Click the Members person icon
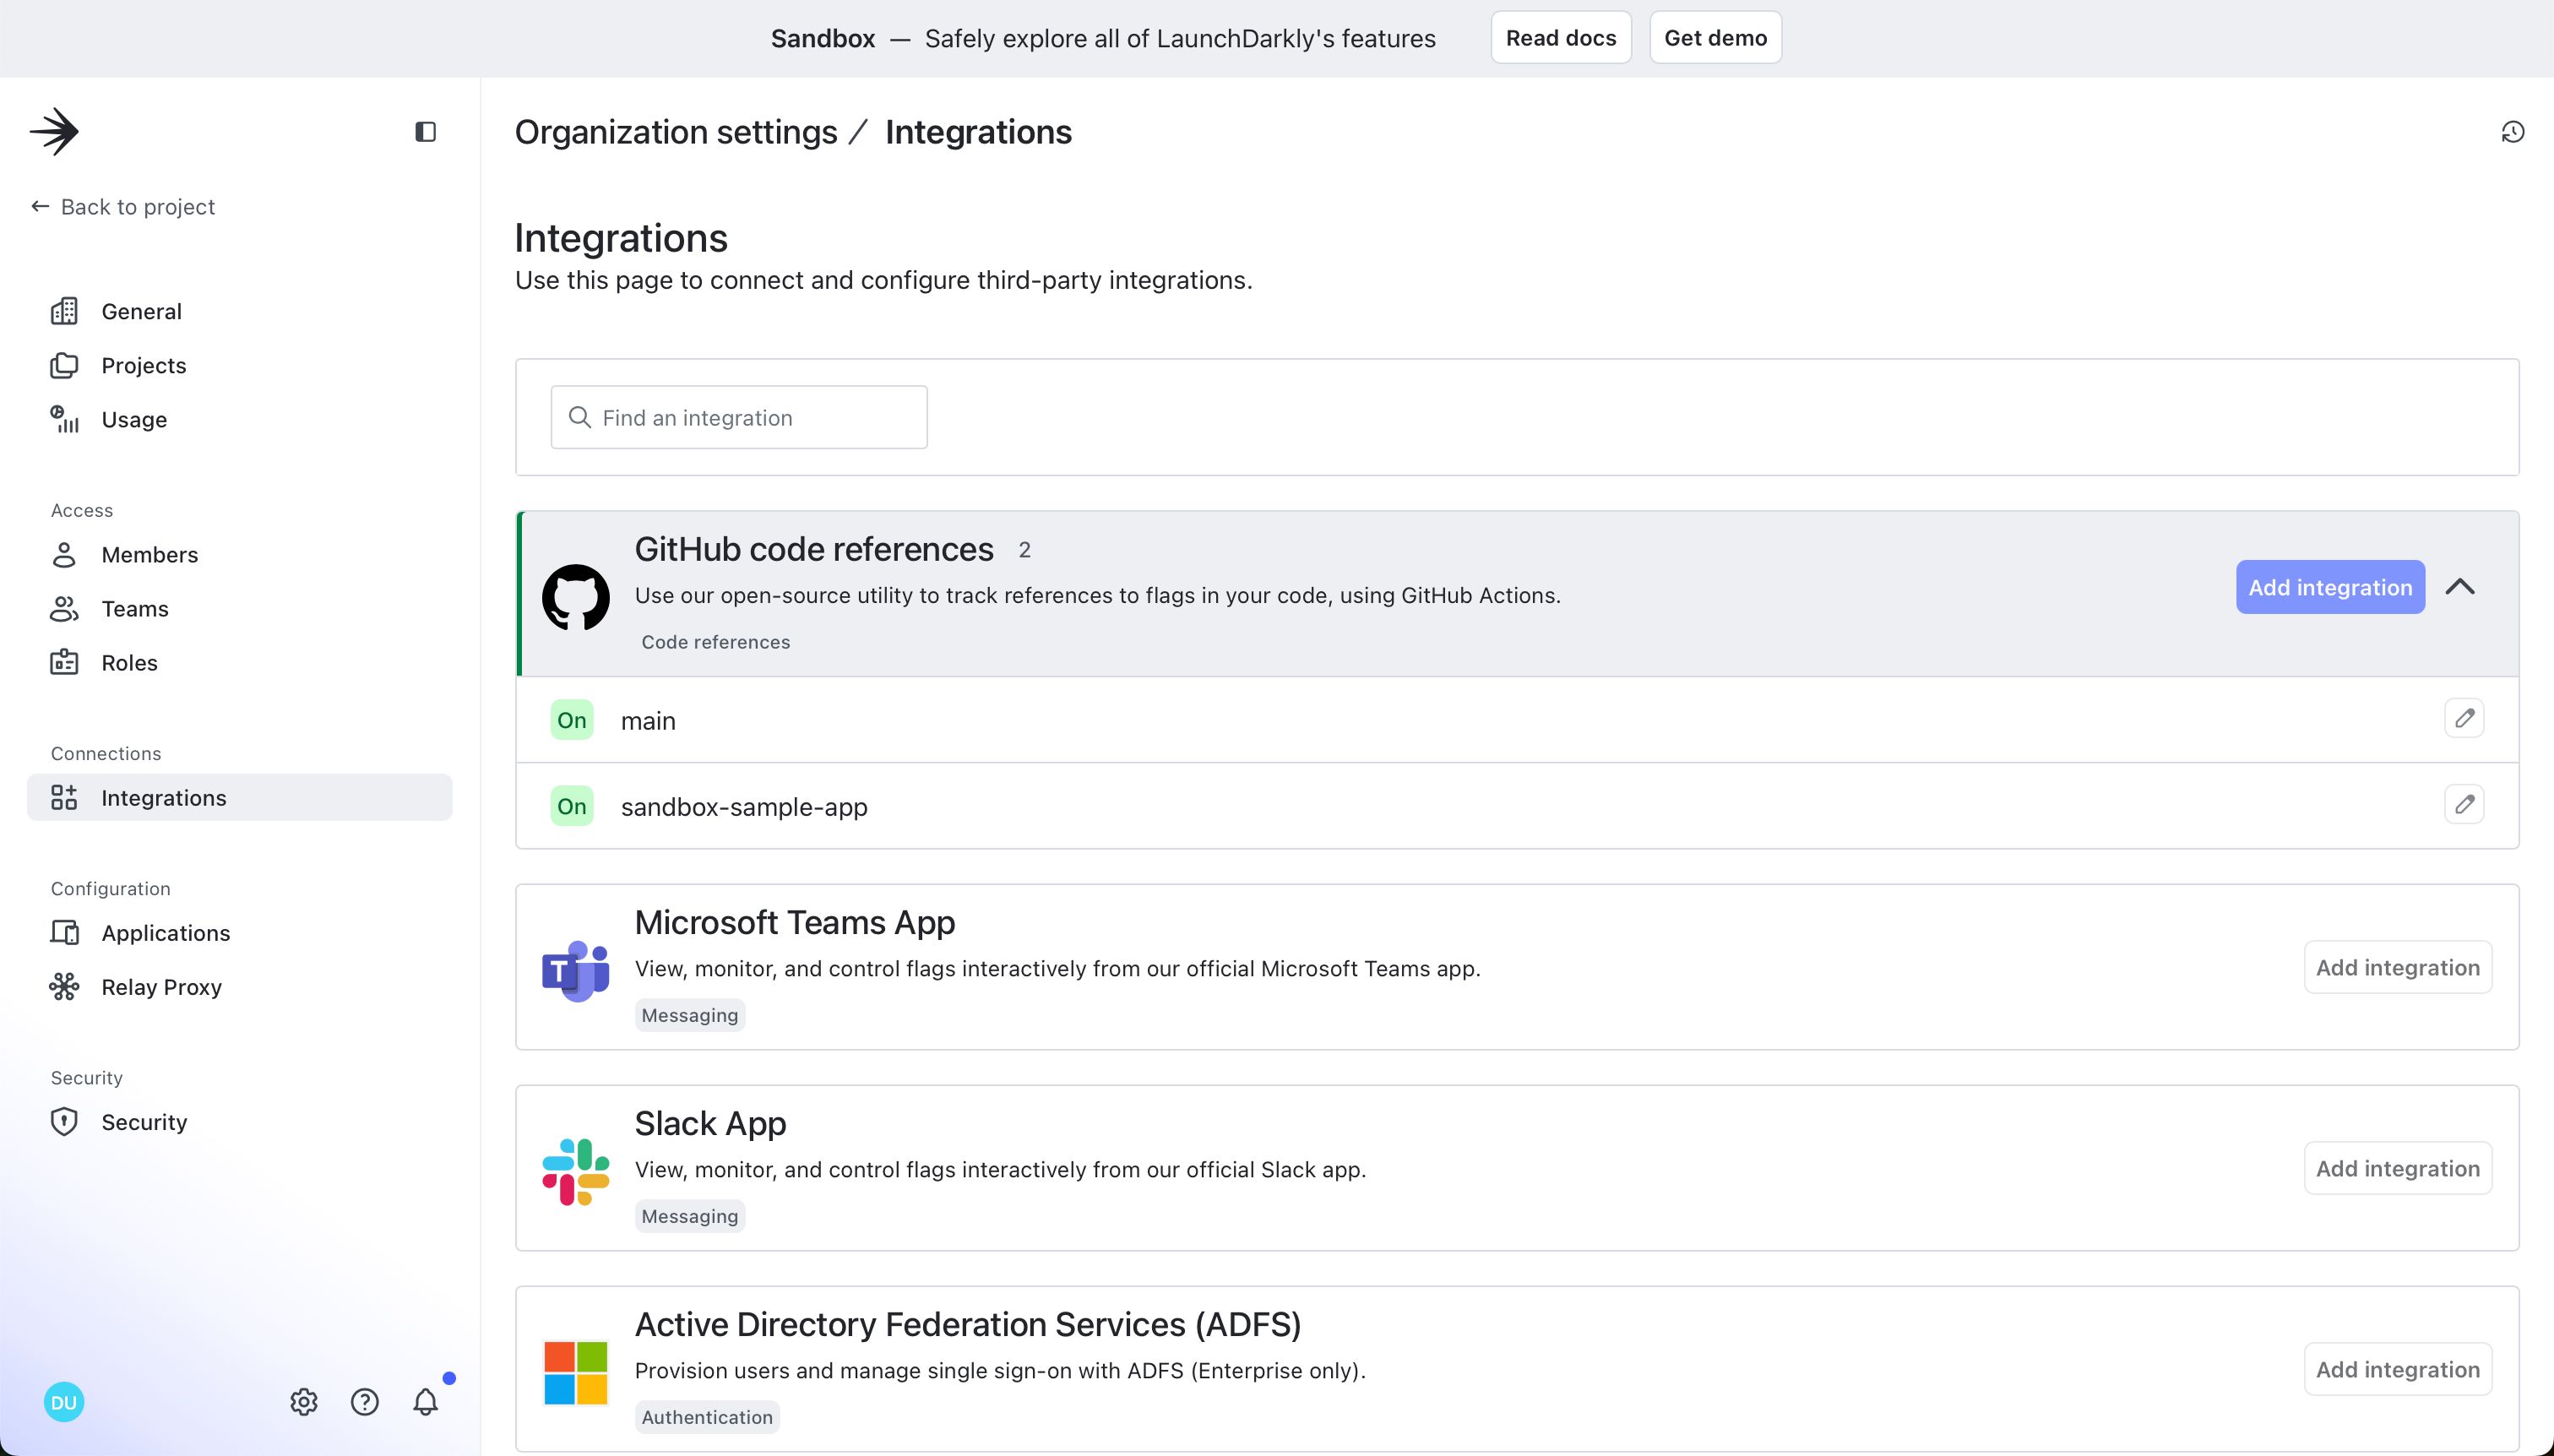 (64, 554)
